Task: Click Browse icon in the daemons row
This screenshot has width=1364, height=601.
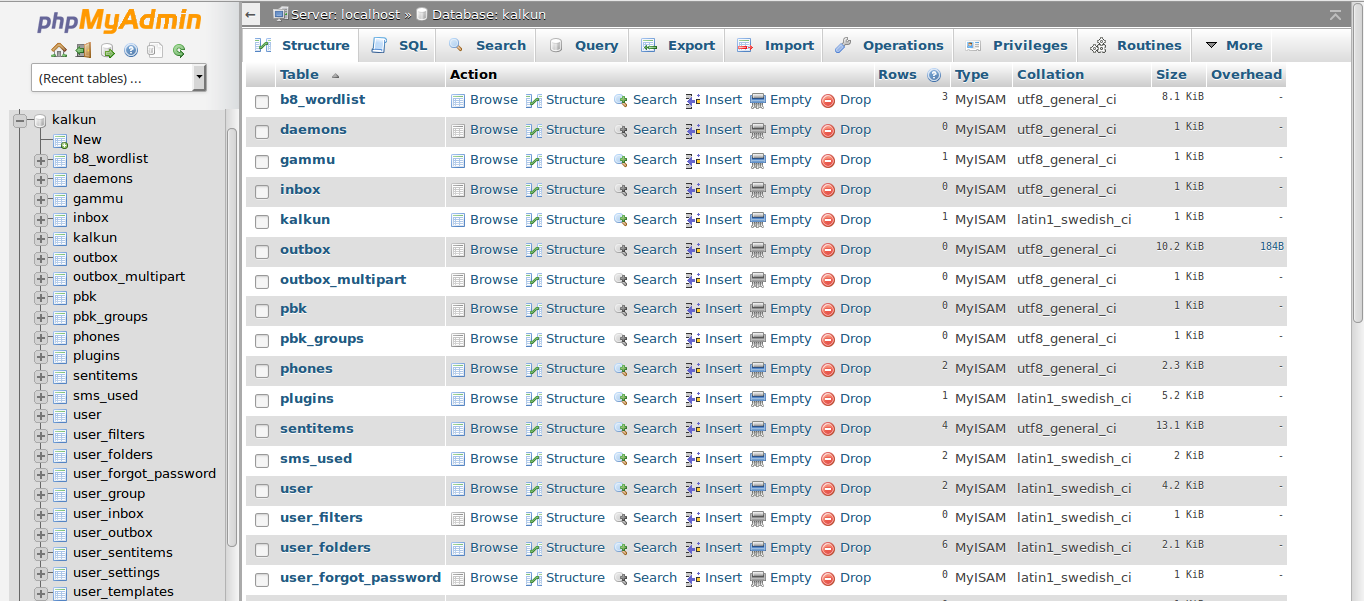Action: coord(458,130)
